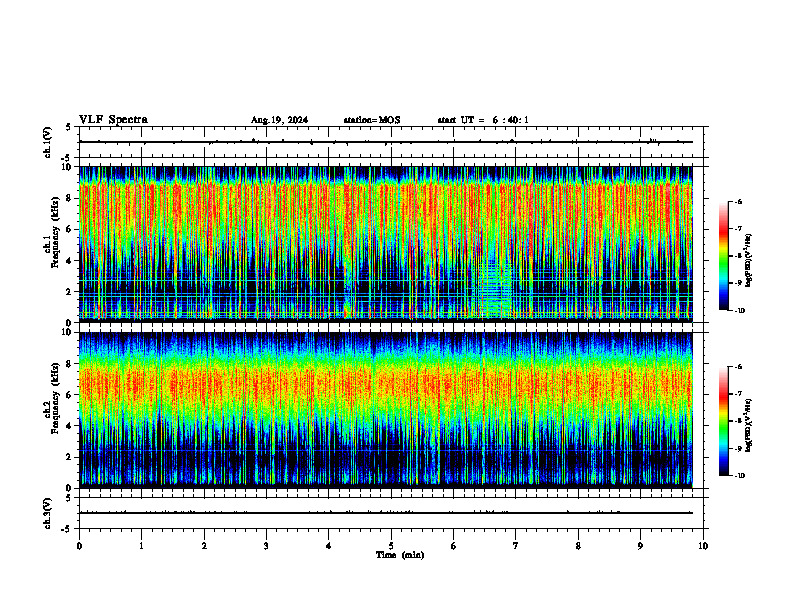792x612 pixels.
Task: Click time axis tick label '9'
Action: tap(640, 546)
